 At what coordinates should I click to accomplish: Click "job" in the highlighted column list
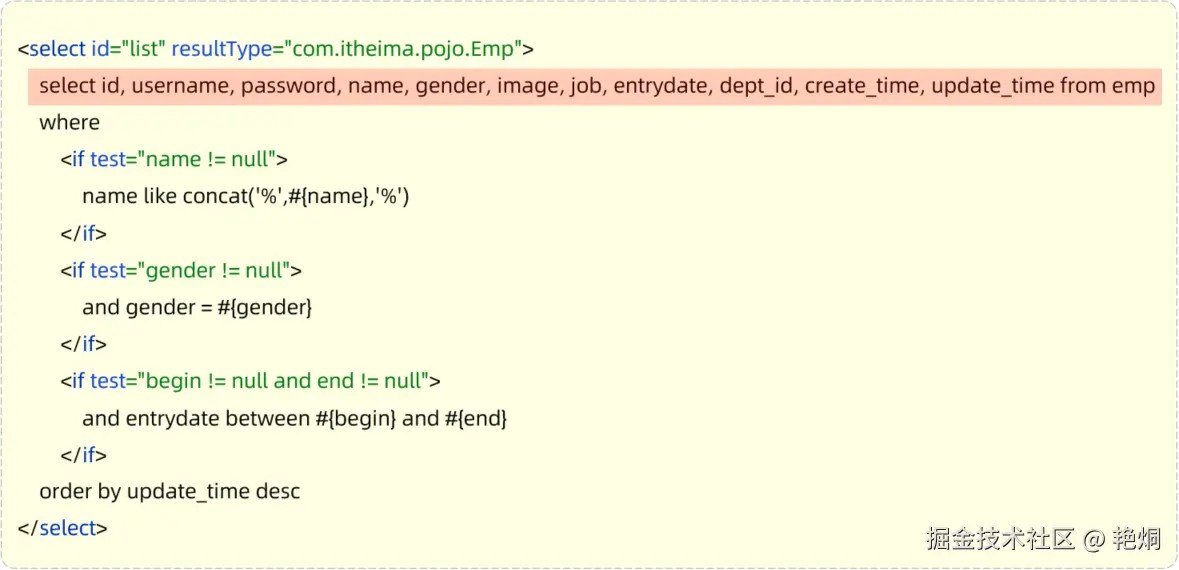[x=586, y=86]
